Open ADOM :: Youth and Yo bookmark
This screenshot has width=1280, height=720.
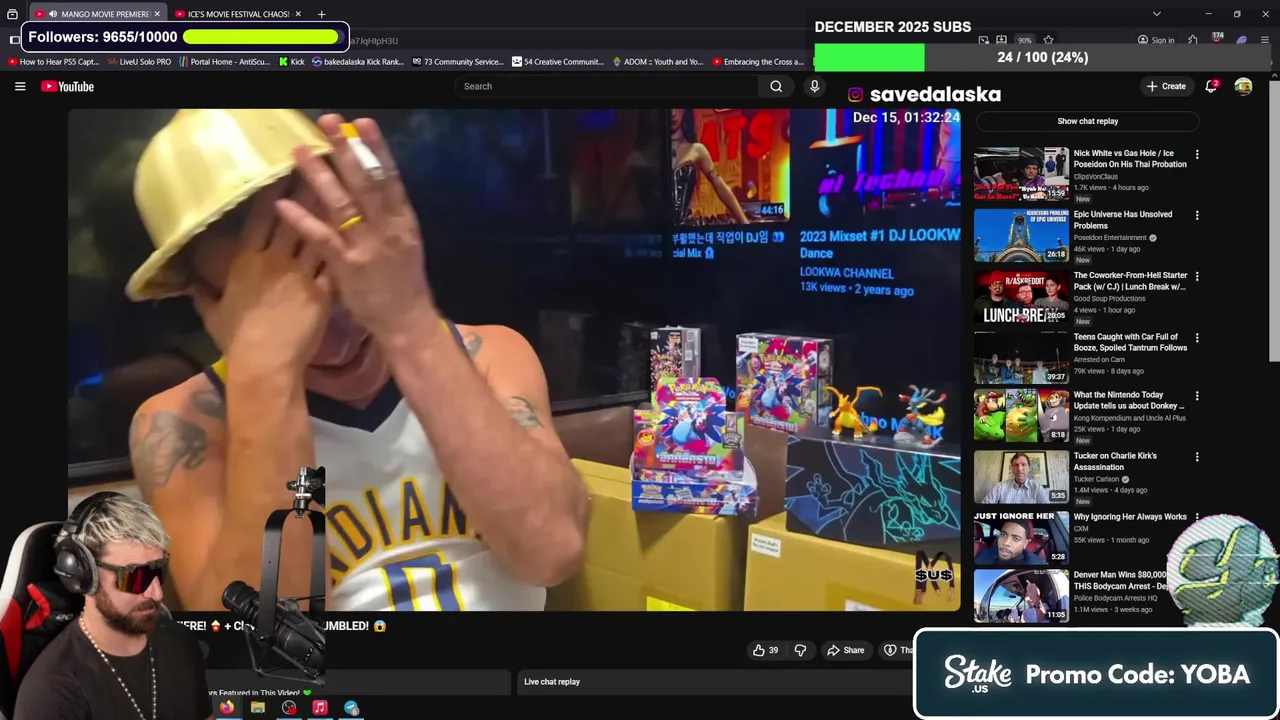click(x=657, y=61)
